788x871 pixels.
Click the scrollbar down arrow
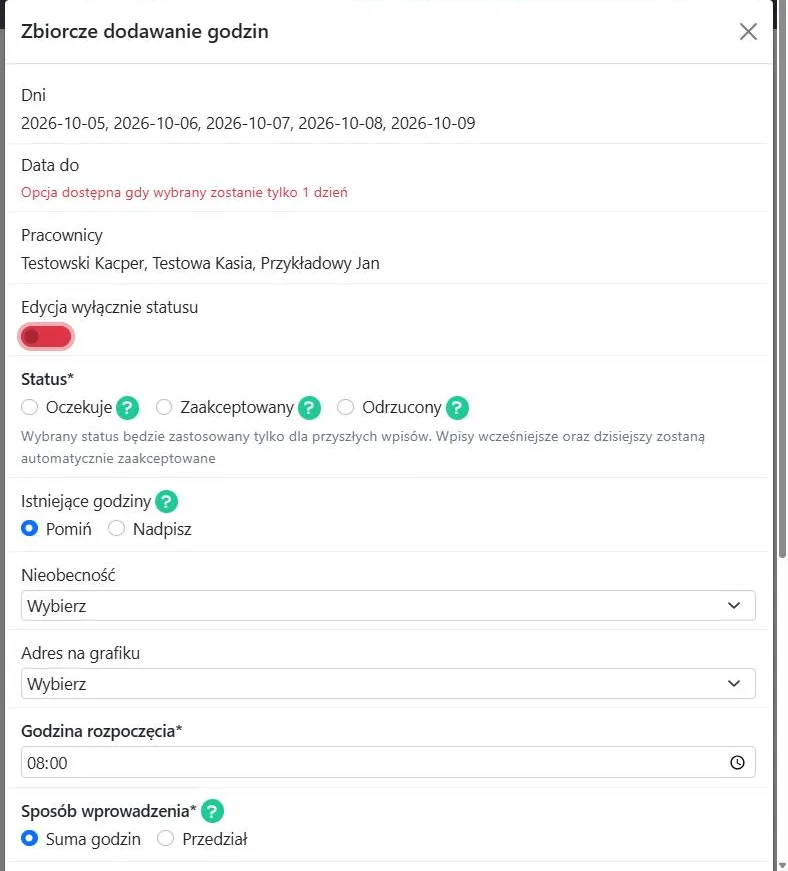(782, 865)
